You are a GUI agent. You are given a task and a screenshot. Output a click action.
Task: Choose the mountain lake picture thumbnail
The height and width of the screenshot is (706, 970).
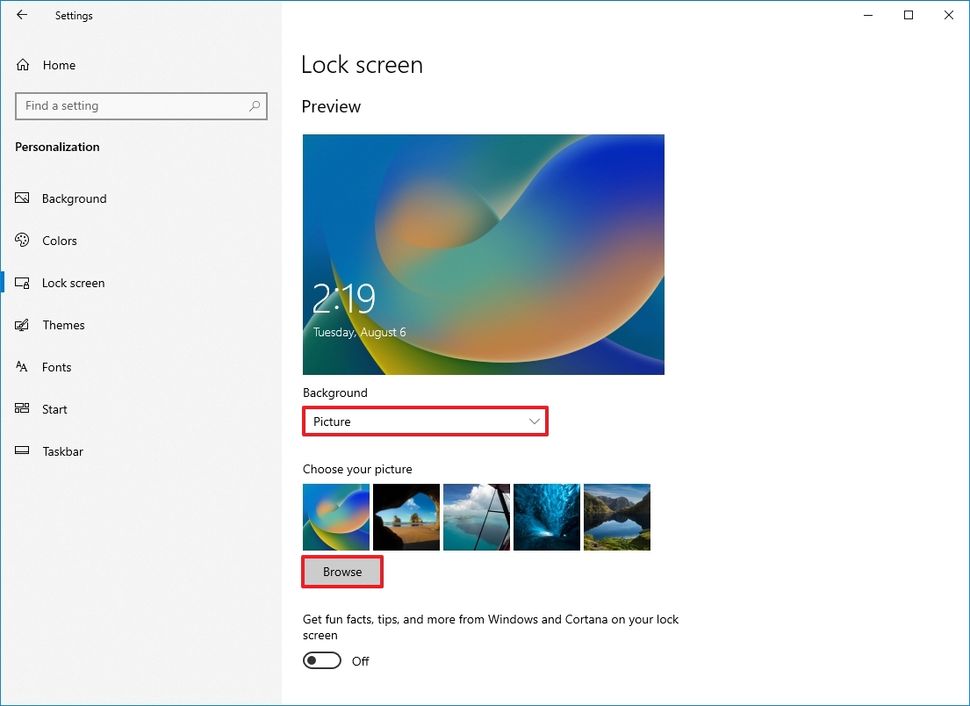(x=616, y=517)
